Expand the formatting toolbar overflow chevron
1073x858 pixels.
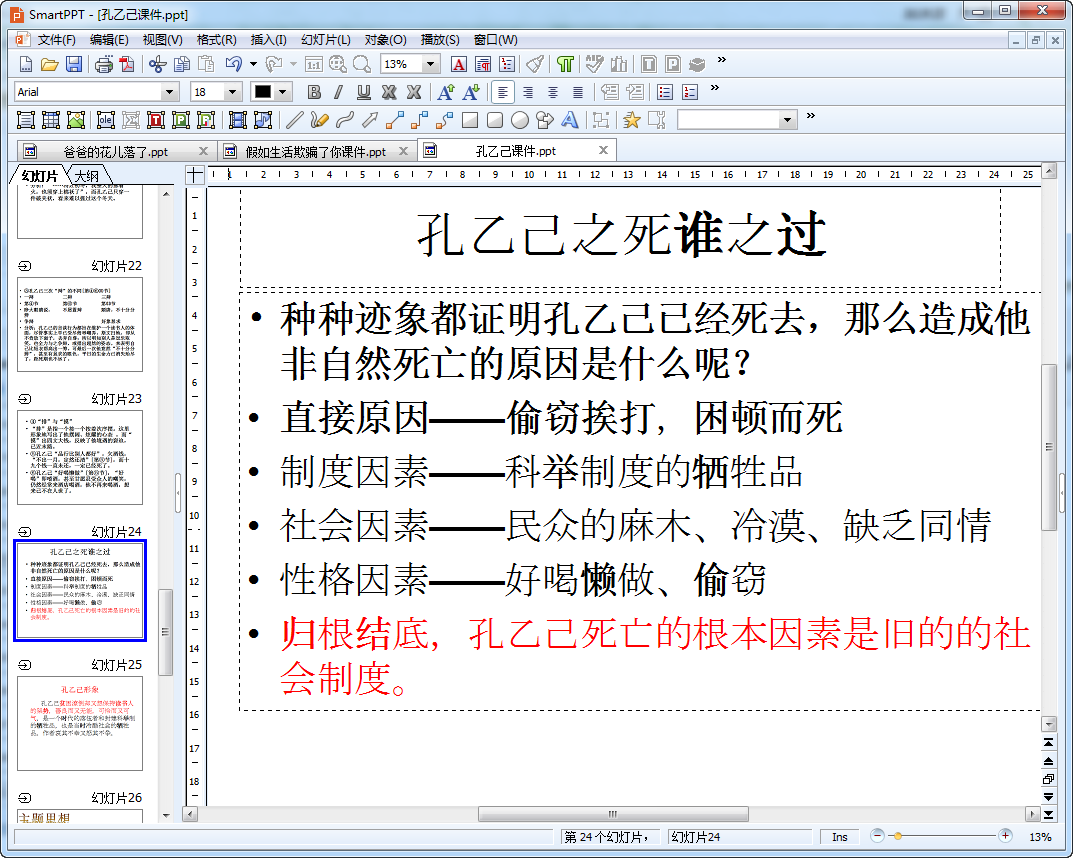[x=714, y=88]
